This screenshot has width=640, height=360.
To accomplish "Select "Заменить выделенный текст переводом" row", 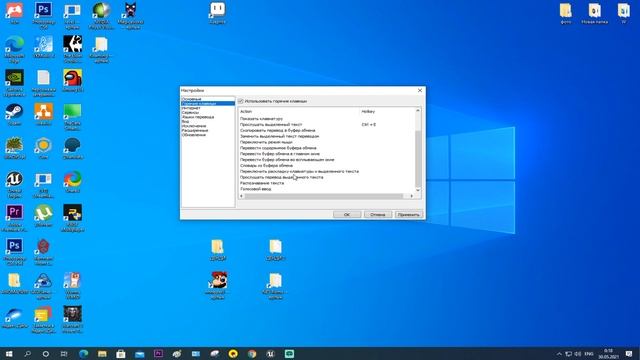I will [280, 136].
